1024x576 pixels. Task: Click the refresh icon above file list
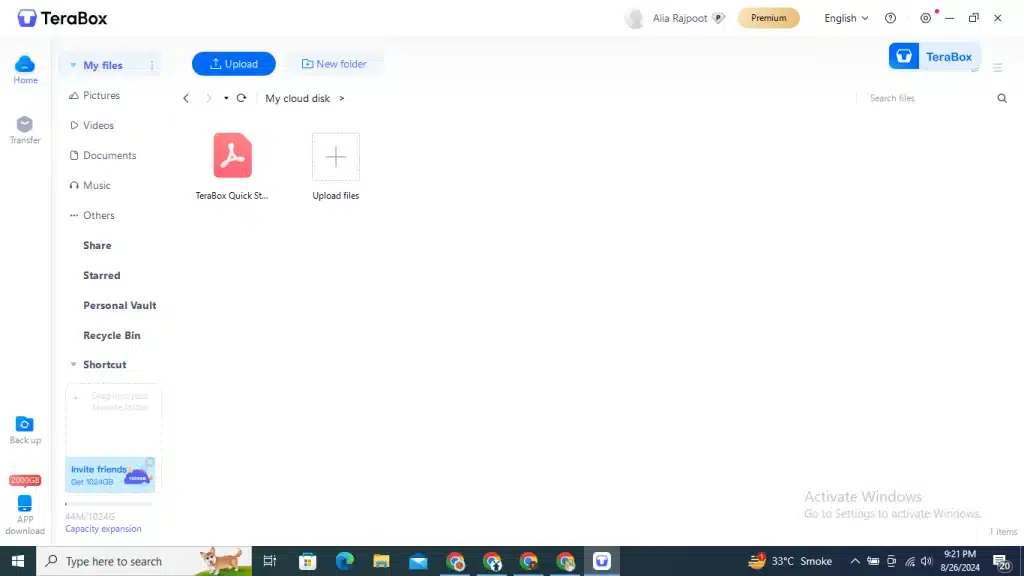click(x=242, y=98)
